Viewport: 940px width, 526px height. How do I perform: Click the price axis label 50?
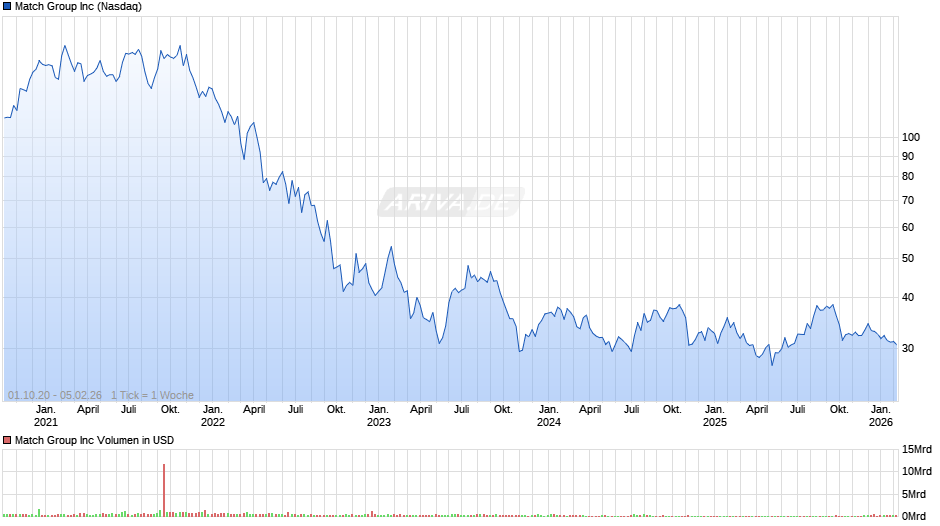coord(908,259)
